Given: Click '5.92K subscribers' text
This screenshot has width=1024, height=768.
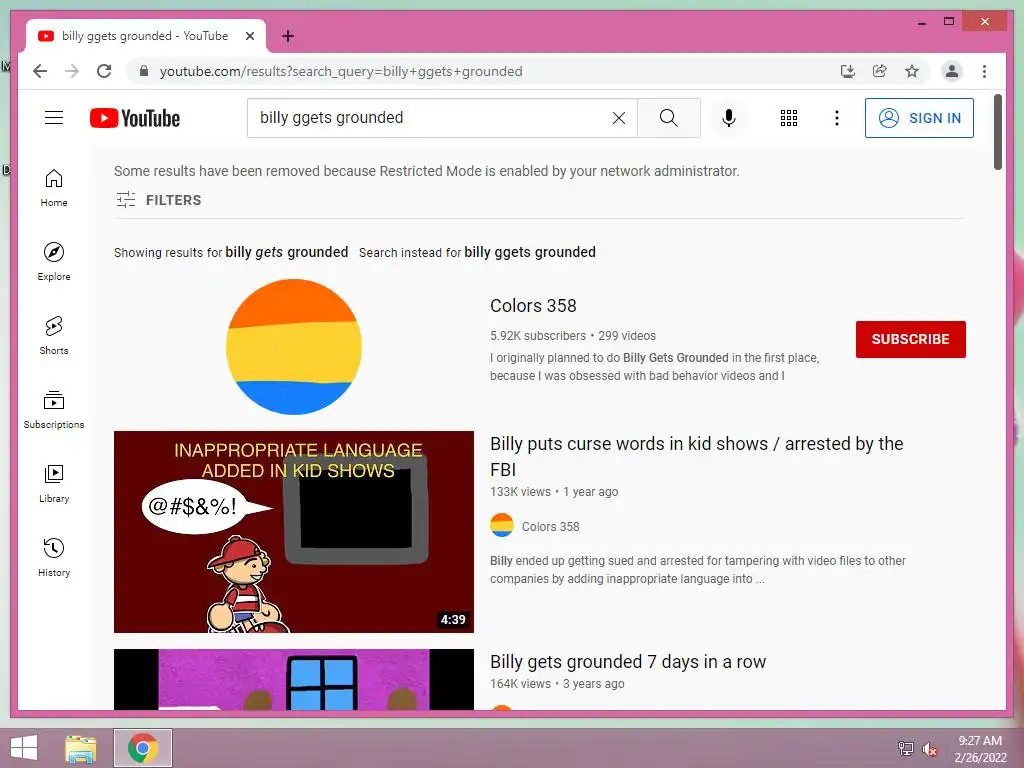Looking at the screenshot, I should pos(538,336).
